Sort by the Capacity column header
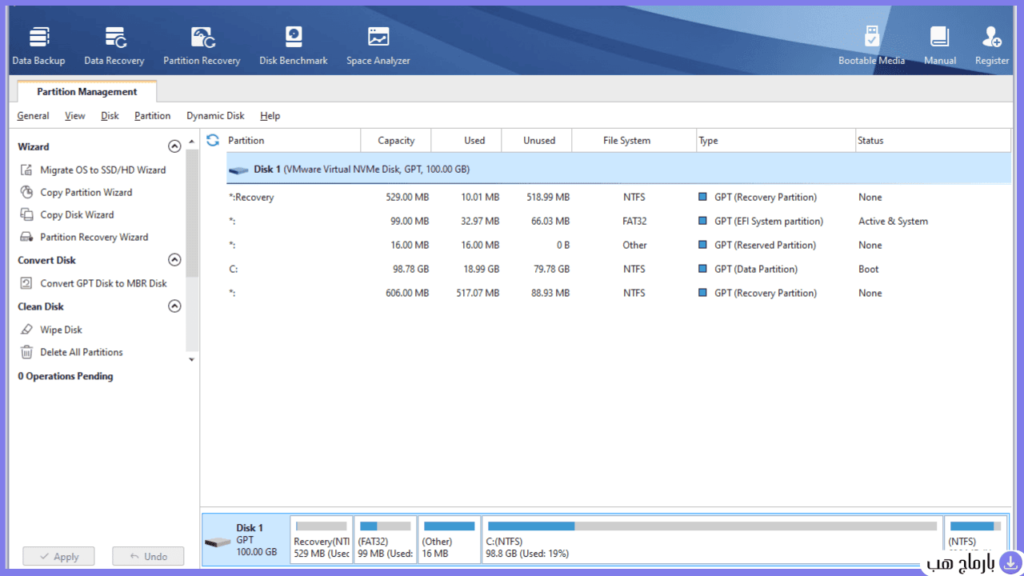 (x=396, y=140)
